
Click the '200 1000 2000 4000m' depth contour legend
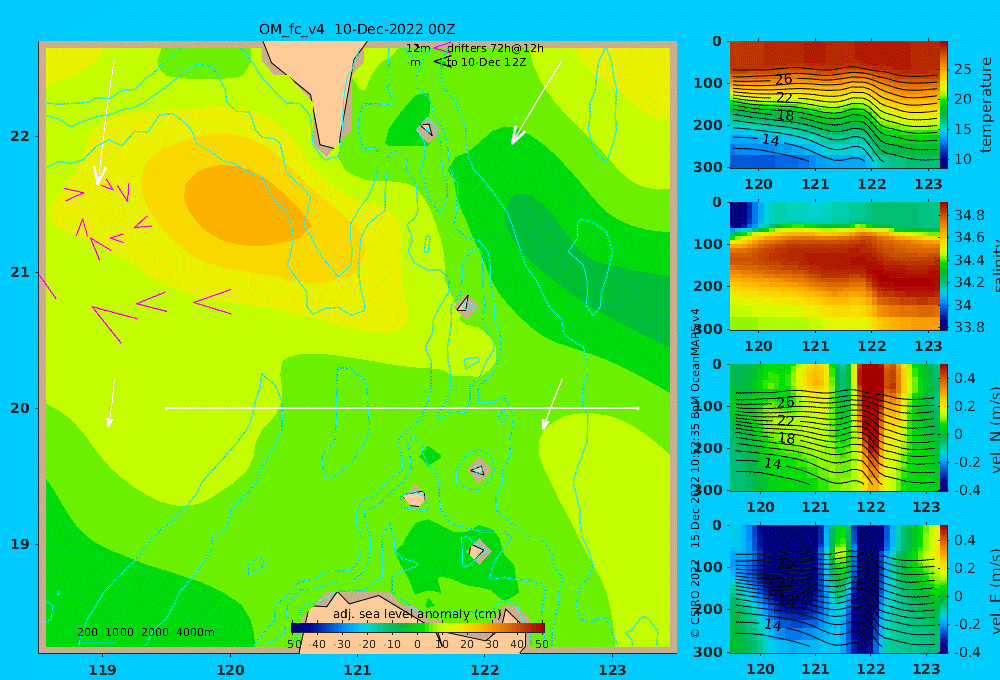coord(145,632)
